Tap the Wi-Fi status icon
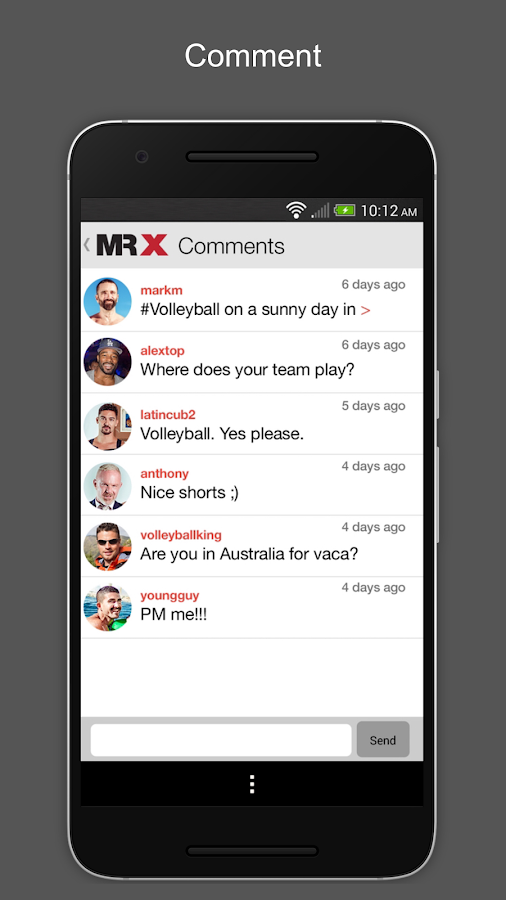The height and width of the screenshot is (900, 506). point(296,210)
